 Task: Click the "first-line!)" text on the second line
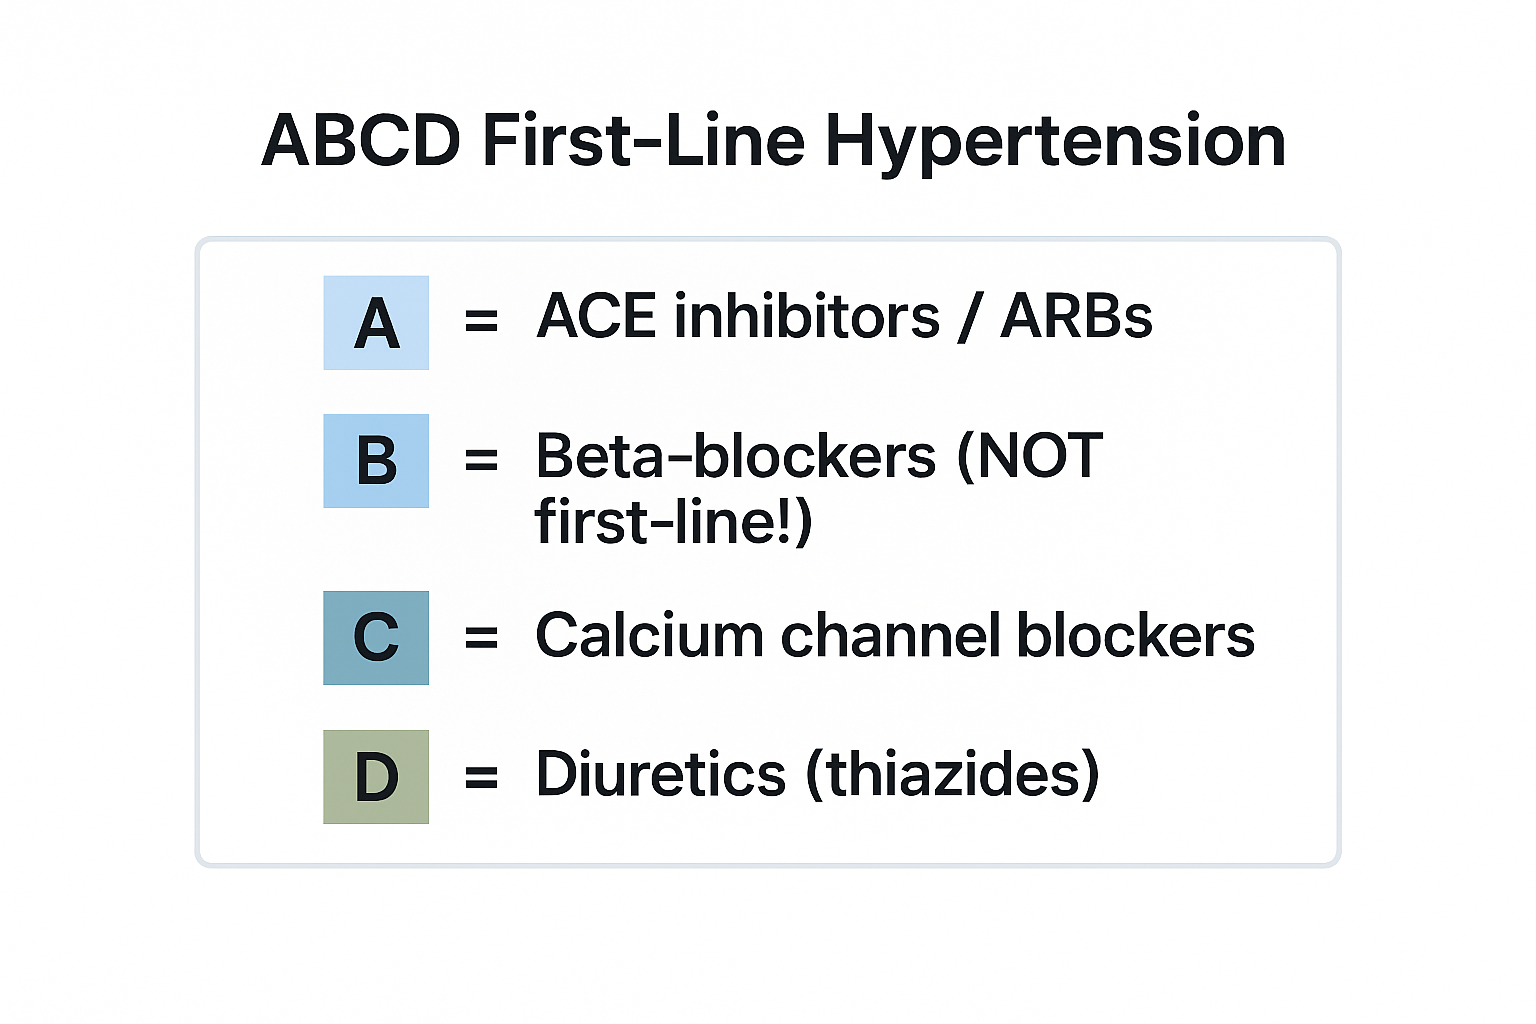pos(673,521)
